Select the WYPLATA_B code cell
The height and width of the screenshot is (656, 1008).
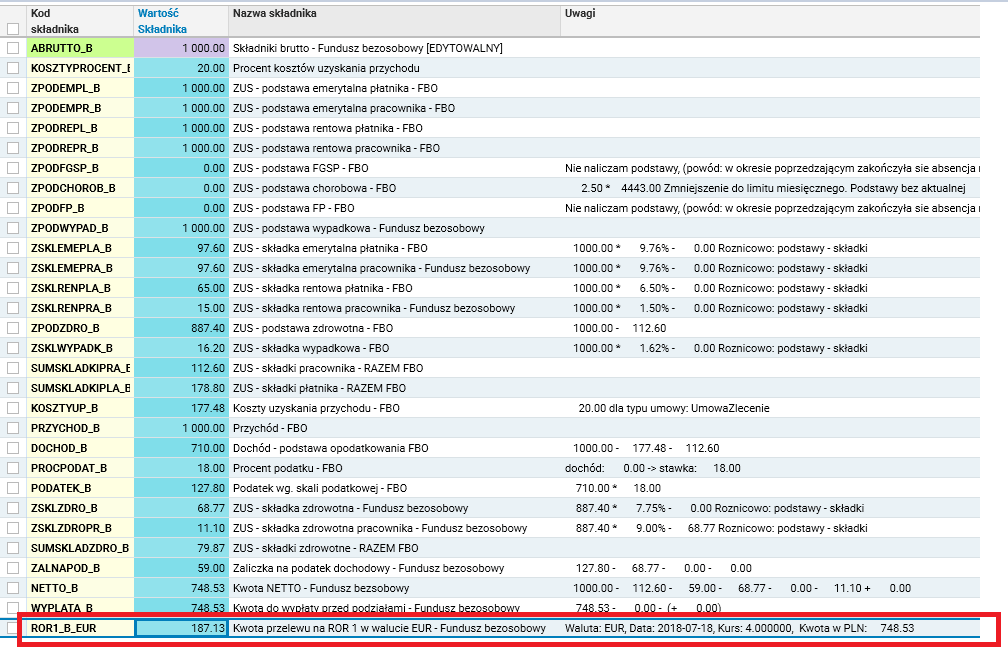(x=80, y=608)
